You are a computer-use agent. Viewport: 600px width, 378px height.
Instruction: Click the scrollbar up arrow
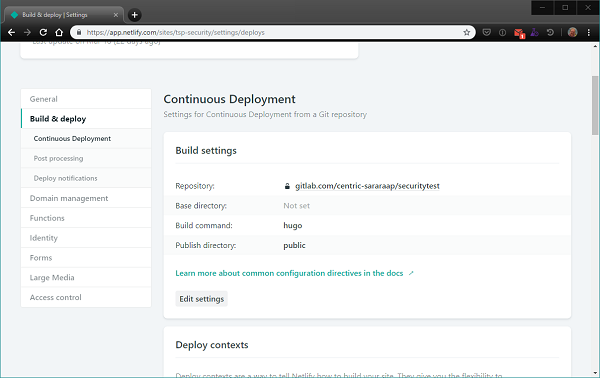click(595, 46)
